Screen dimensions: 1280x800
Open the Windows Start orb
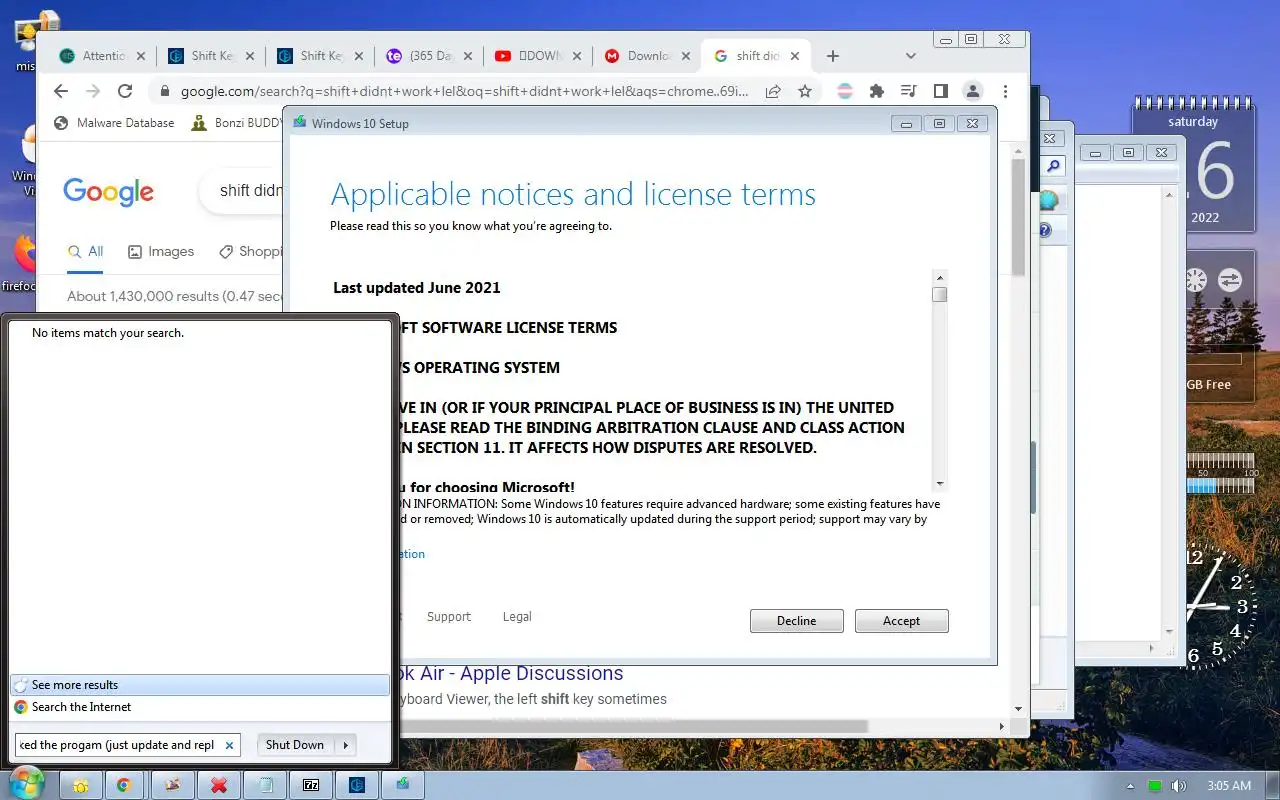[x=26, y=782]
